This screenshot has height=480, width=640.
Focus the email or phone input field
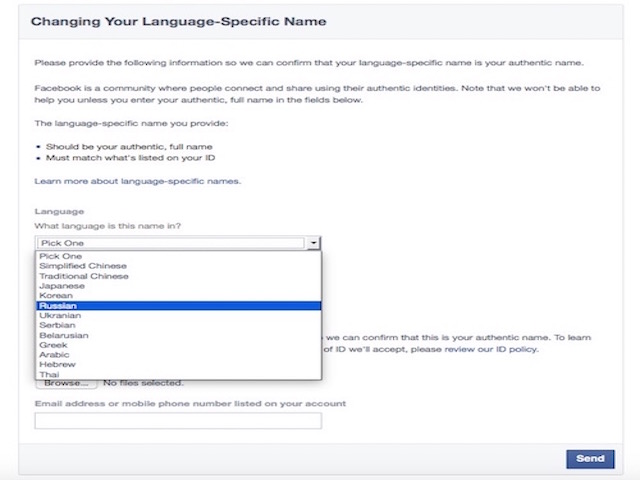point(178,421)
